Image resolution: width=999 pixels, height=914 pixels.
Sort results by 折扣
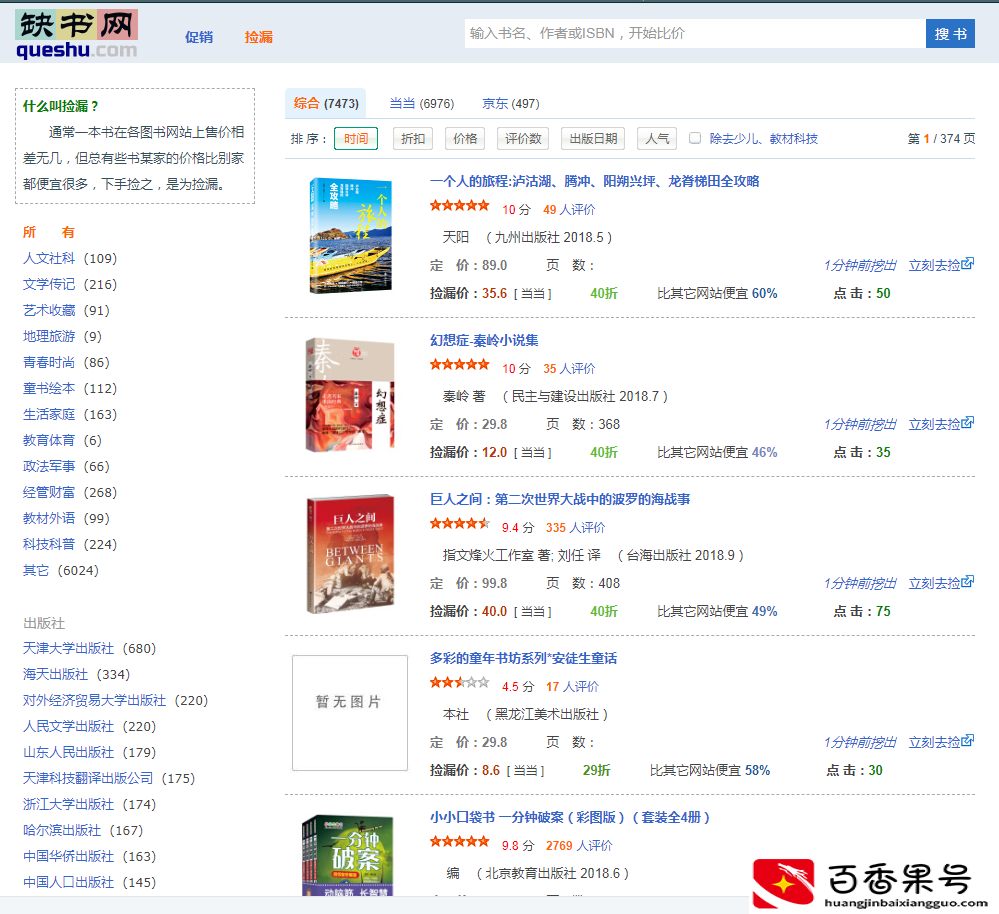pos(413,138)
